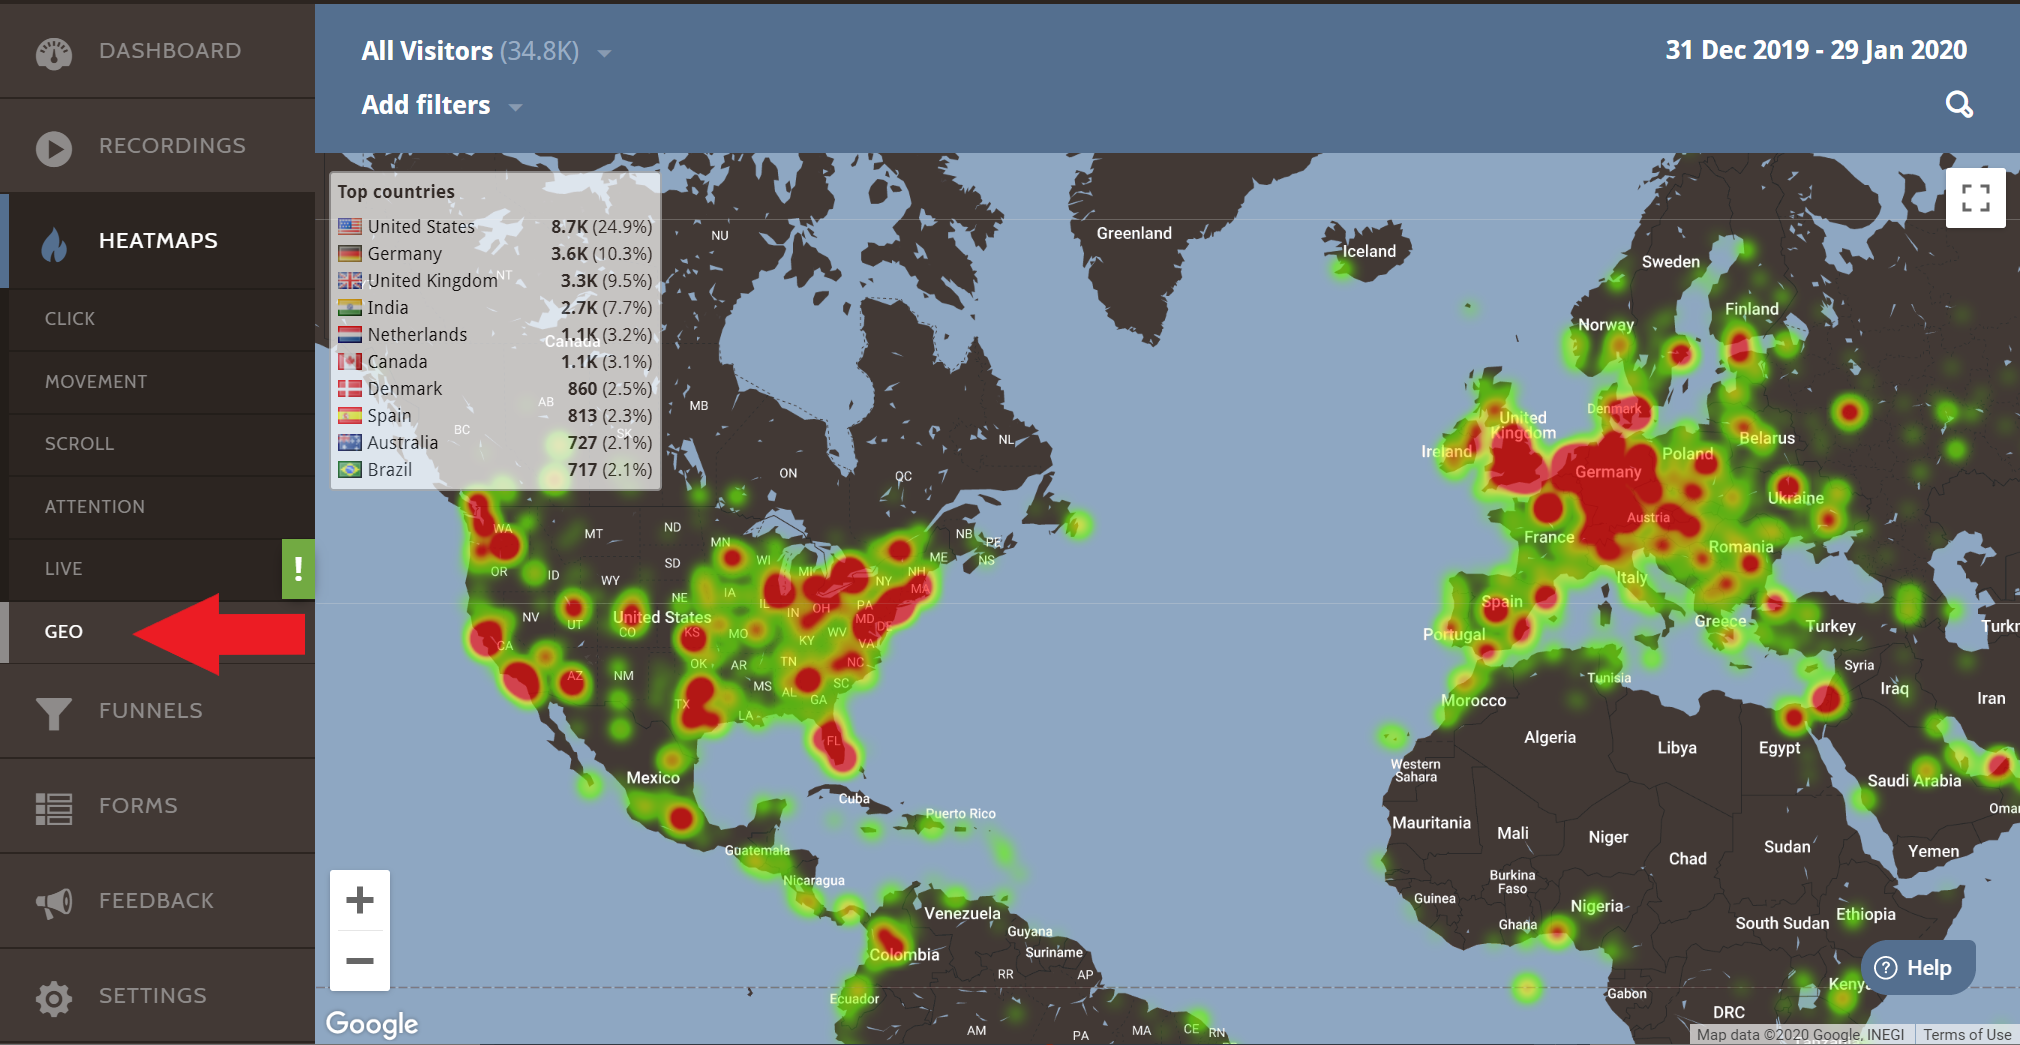Select the Click heatmap section

(x=70, y=318)
